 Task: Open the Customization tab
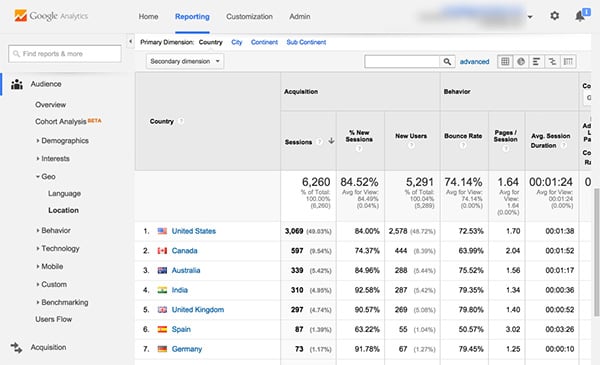[249, 17]
